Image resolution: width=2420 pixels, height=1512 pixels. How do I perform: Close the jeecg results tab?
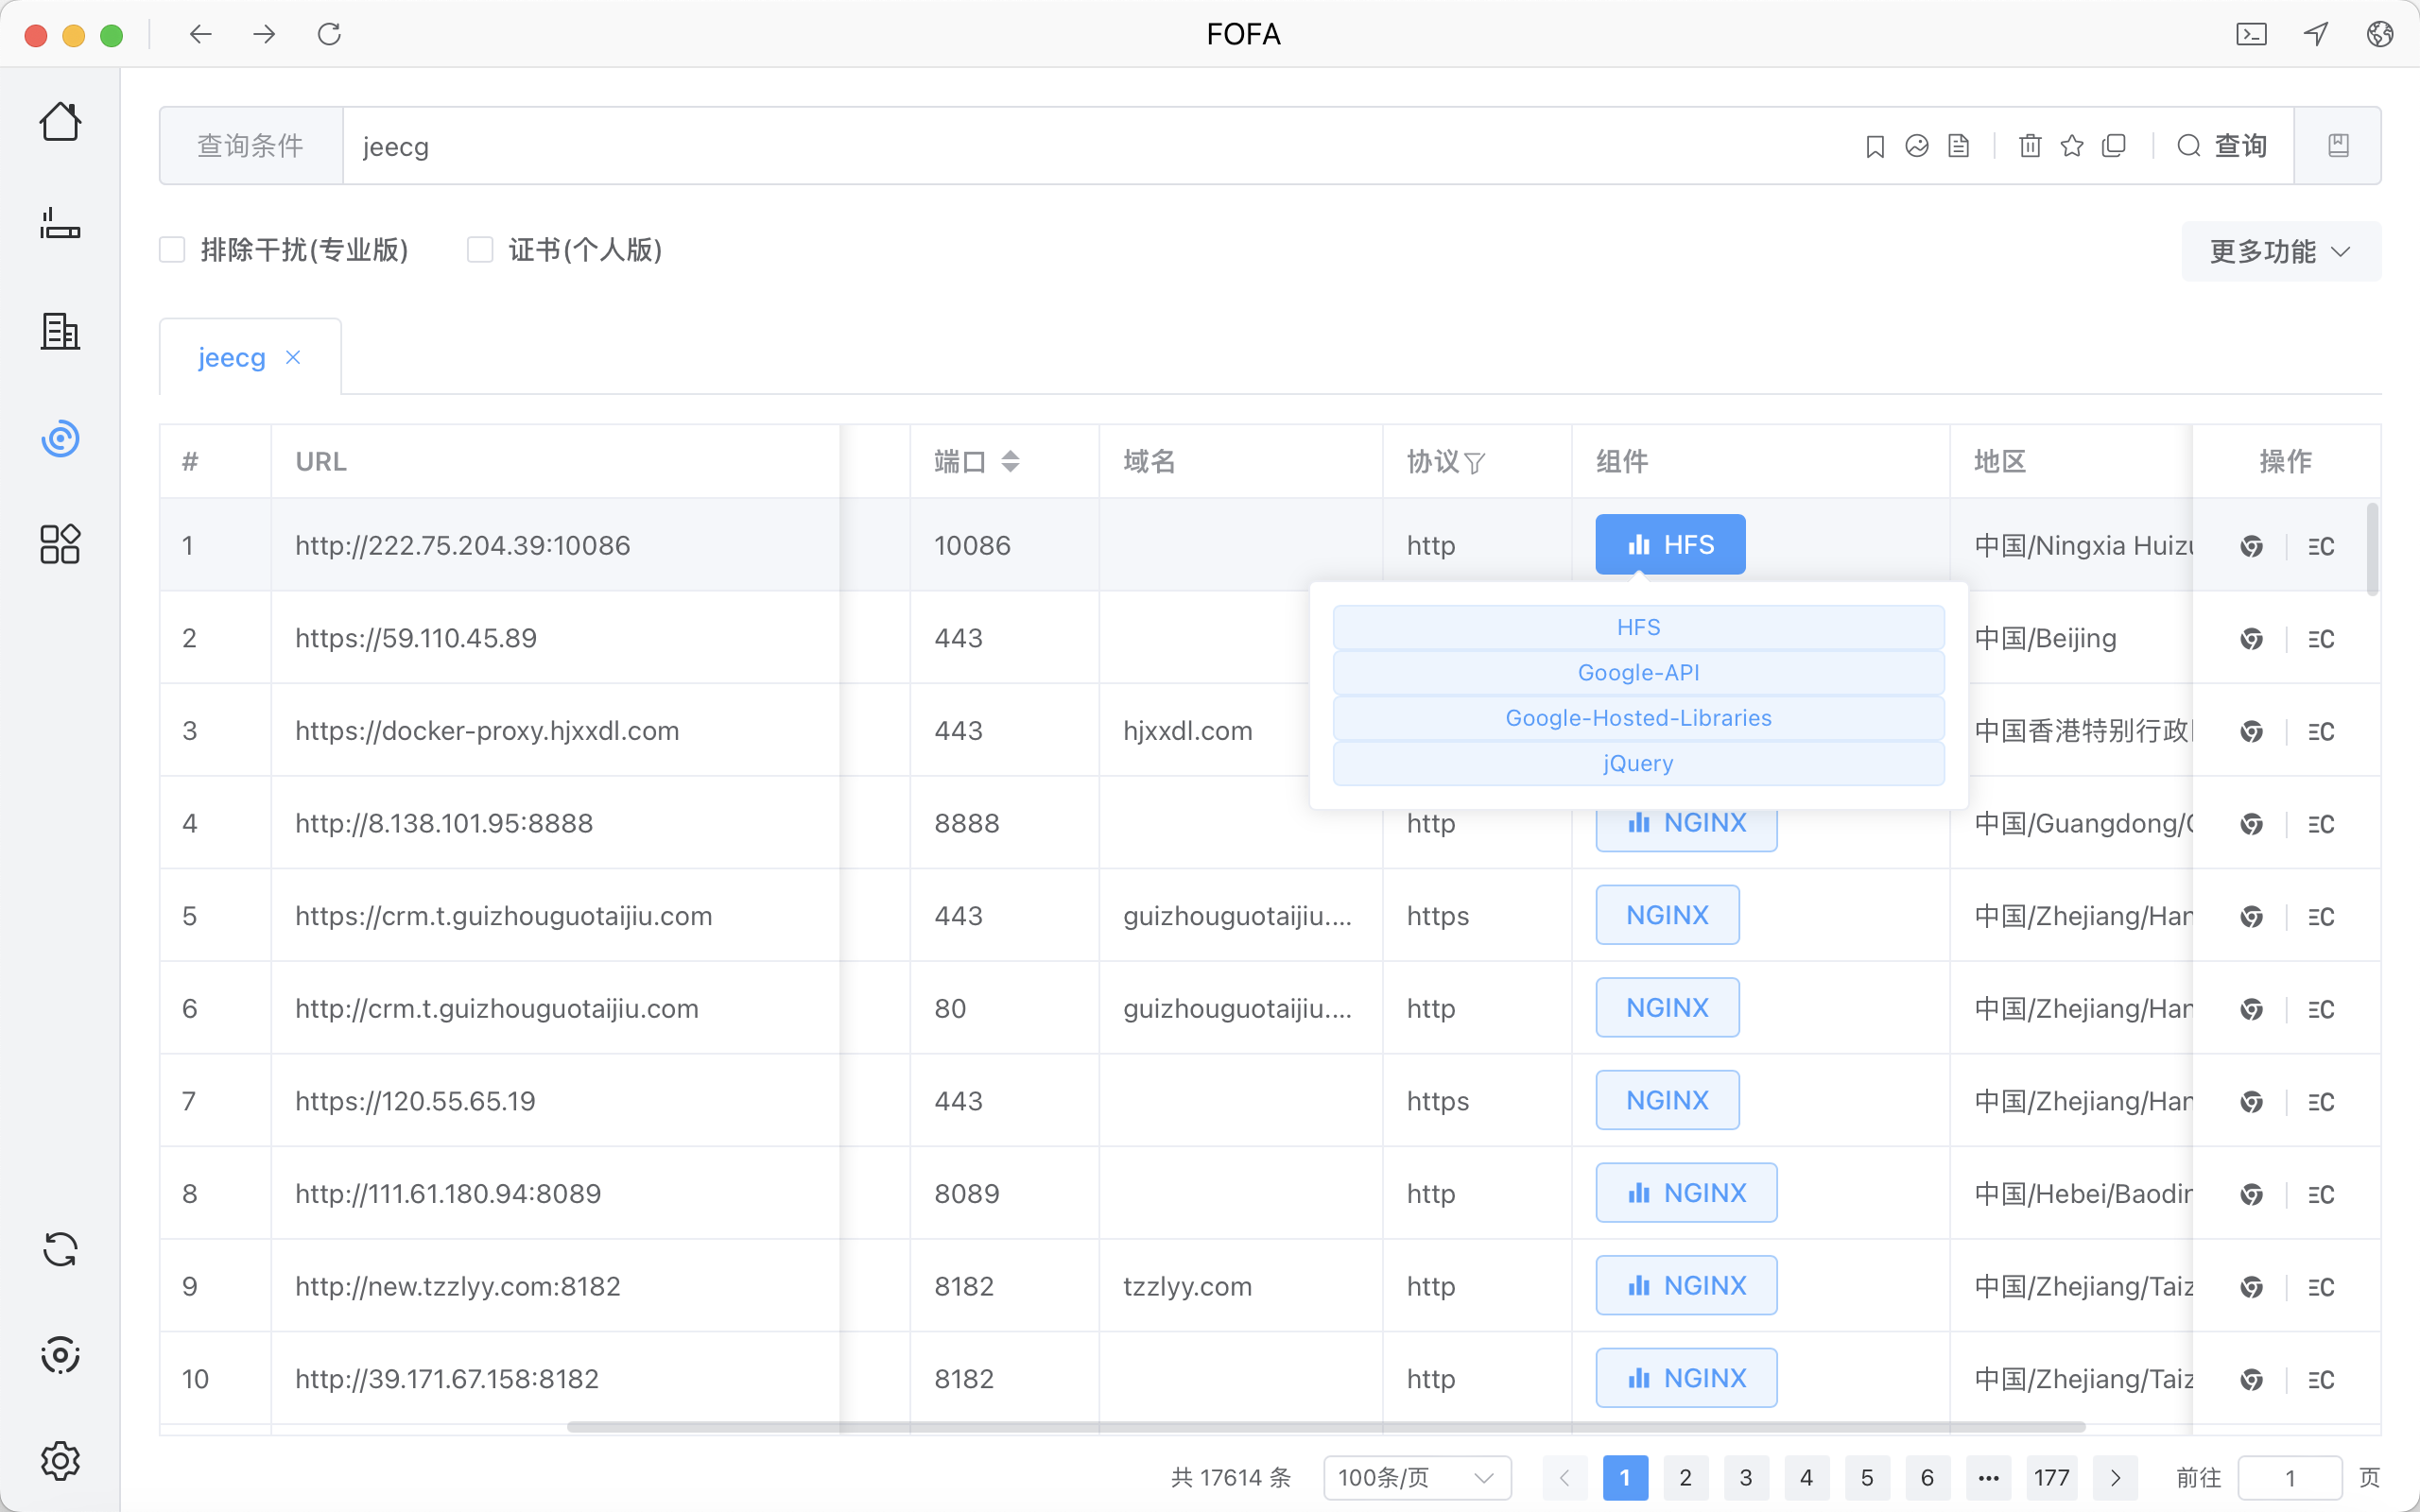pos(293,357)
